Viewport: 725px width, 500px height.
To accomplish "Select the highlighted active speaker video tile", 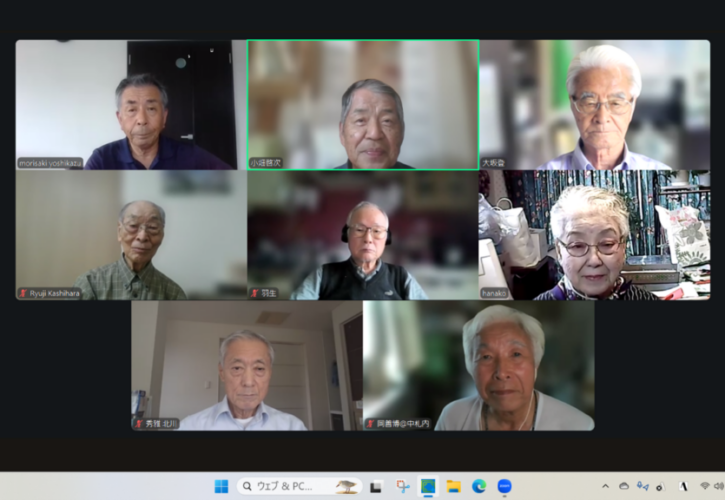I will [362, 105].
